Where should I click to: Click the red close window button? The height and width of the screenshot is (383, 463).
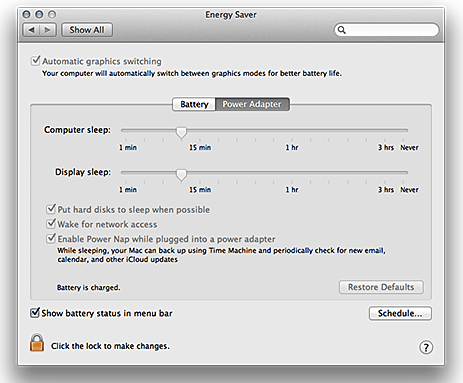26,14
